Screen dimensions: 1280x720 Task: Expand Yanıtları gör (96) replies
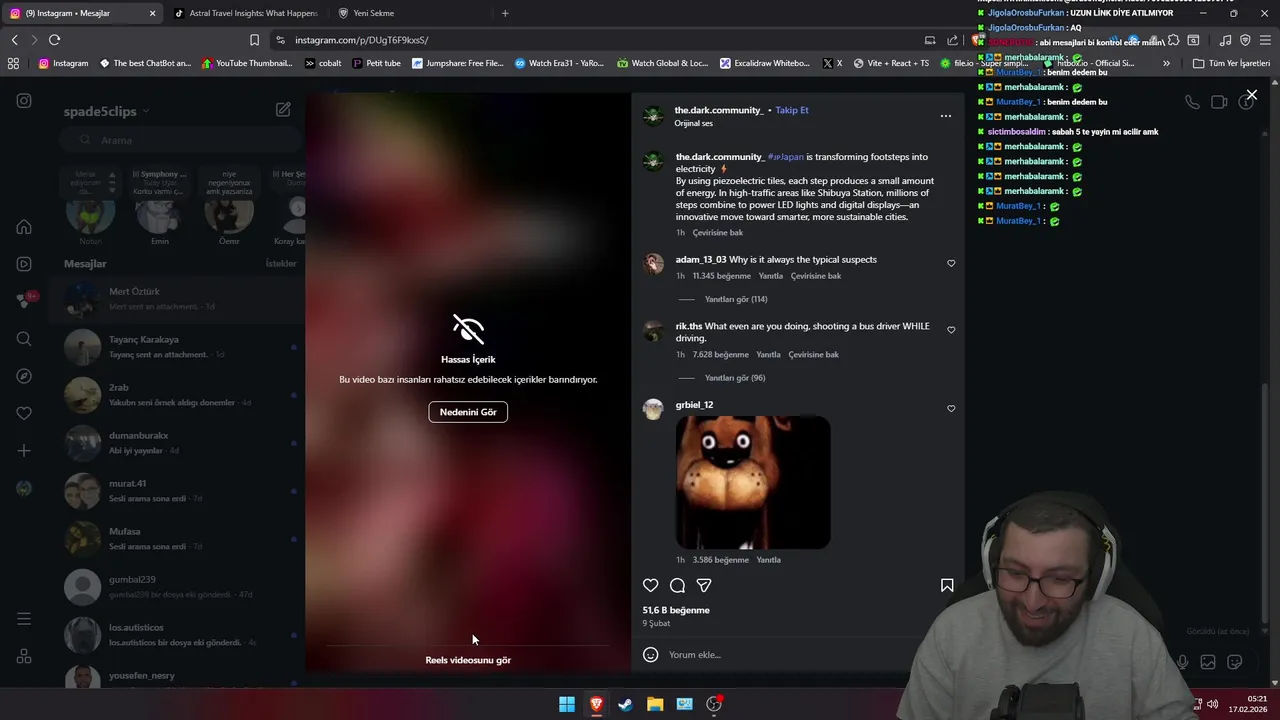[735, 378]
